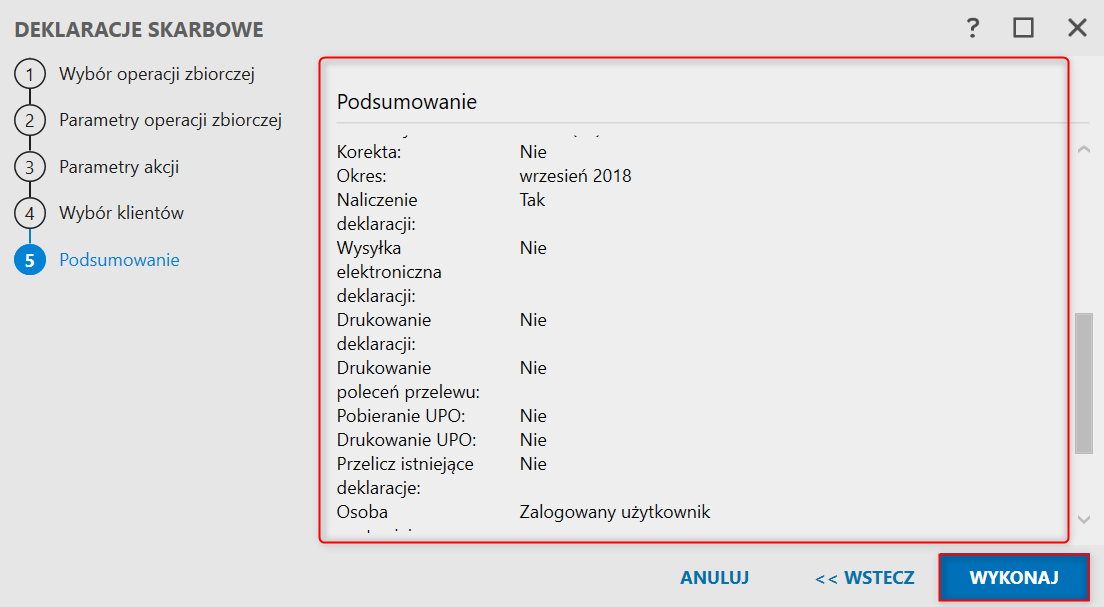
Task: Click the step 1 circle icon
Action: click(x=30, y=74)
